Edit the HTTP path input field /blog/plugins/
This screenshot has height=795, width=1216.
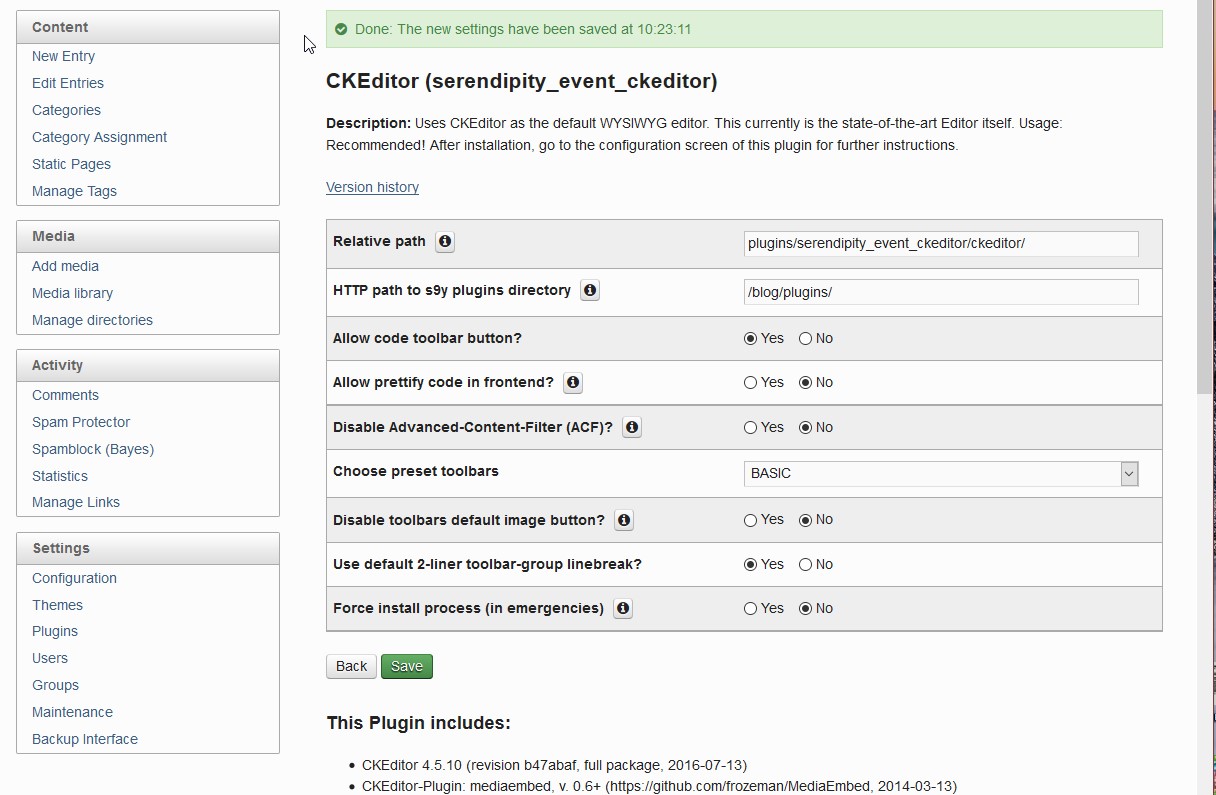coord(940,292)
